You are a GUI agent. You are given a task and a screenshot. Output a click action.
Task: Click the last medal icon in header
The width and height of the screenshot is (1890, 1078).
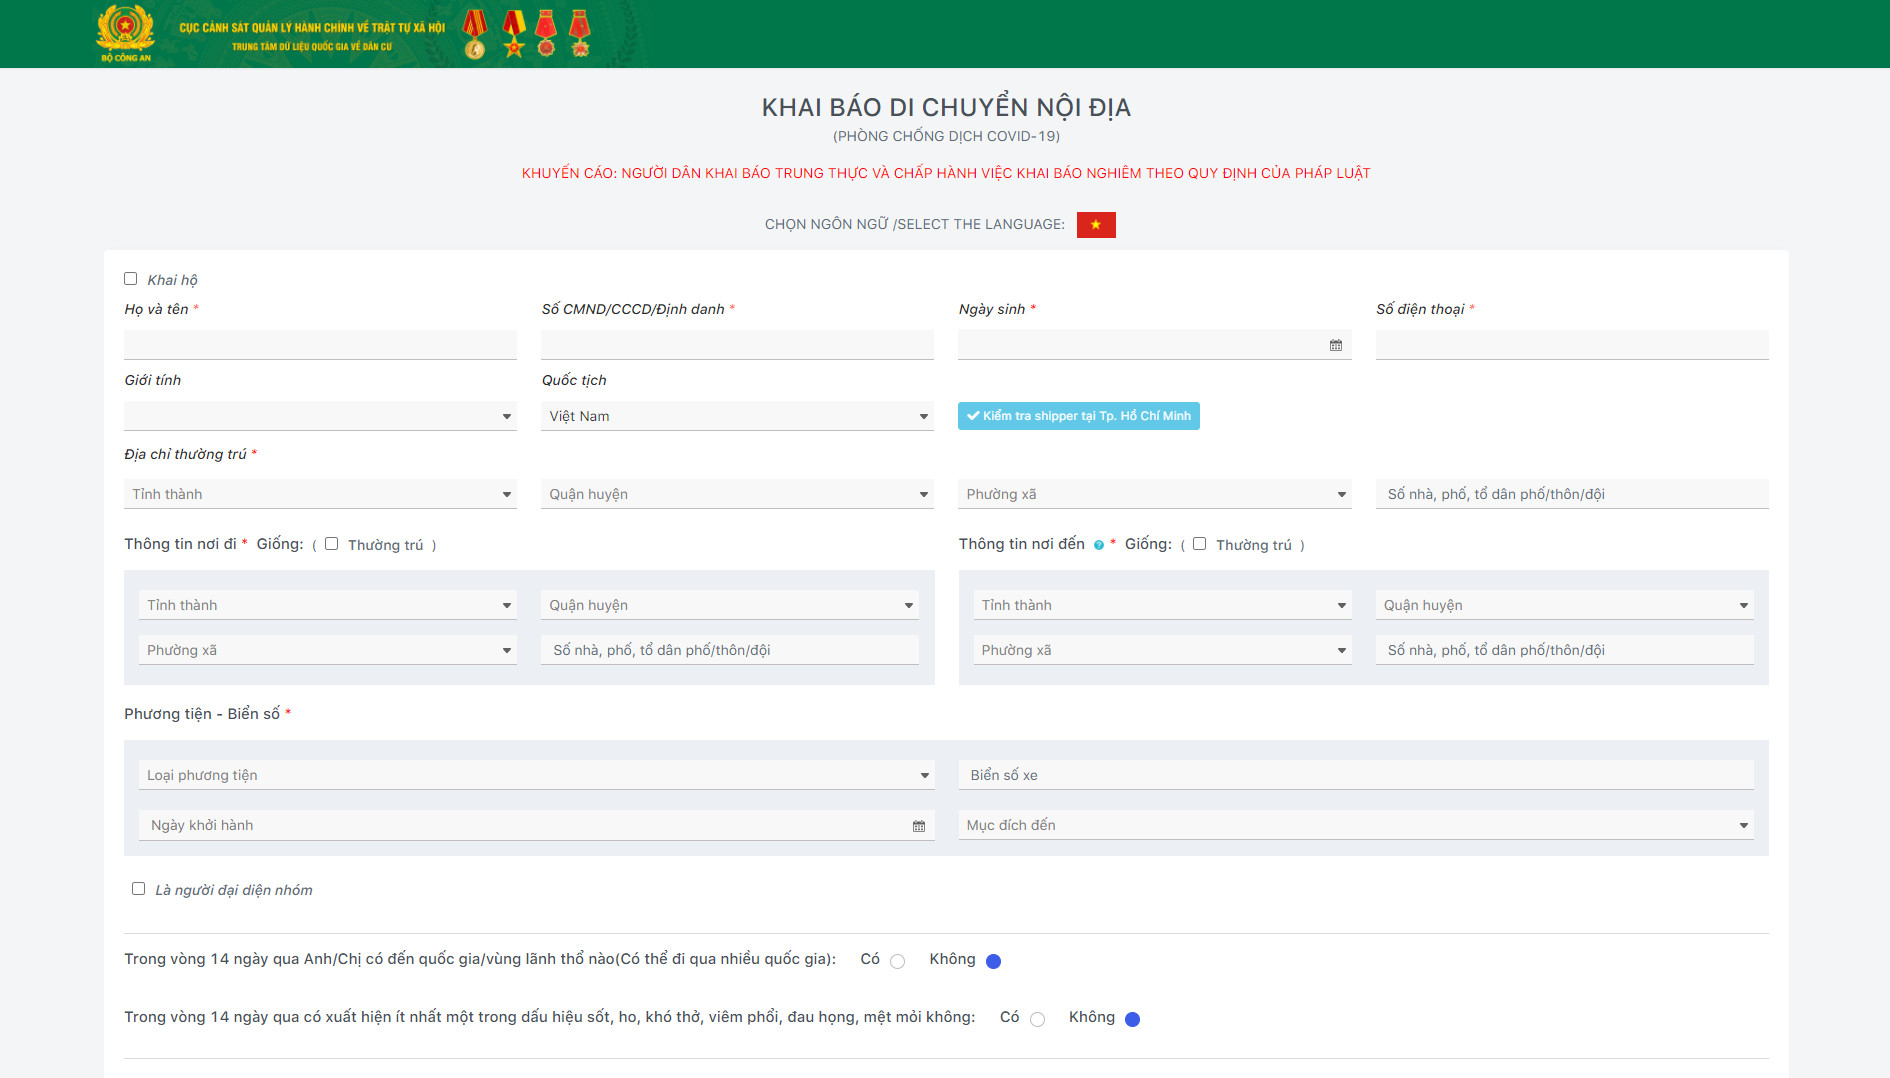pyautogui.click(x=580, y=33)
